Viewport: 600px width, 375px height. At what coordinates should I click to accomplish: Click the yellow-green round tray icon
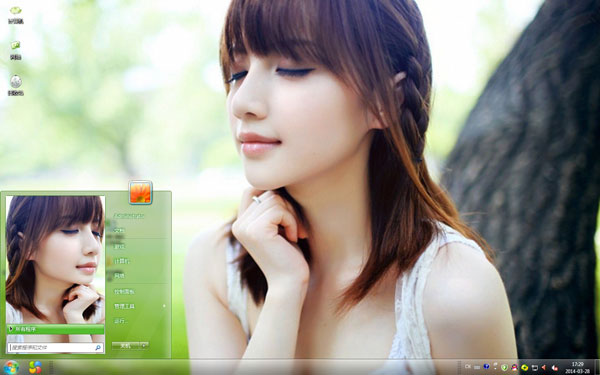[x=525, y=368]
